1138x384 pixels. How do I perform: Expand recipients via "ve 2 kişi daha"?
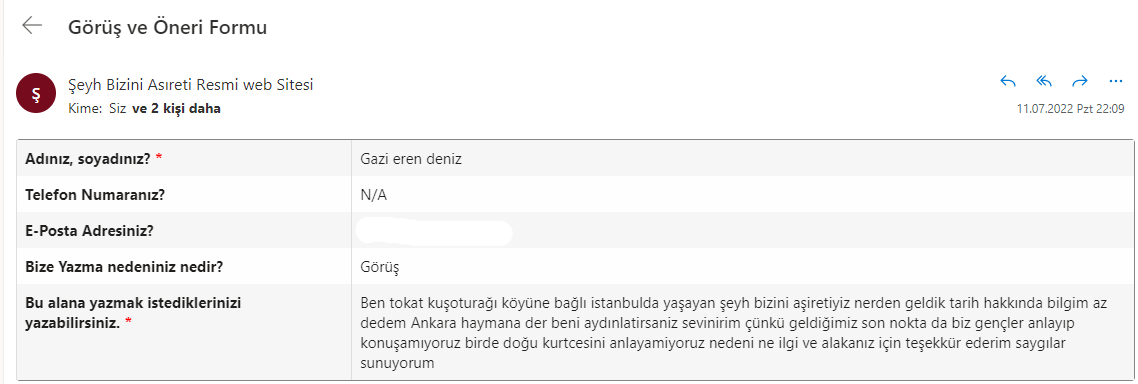point(176,109)
